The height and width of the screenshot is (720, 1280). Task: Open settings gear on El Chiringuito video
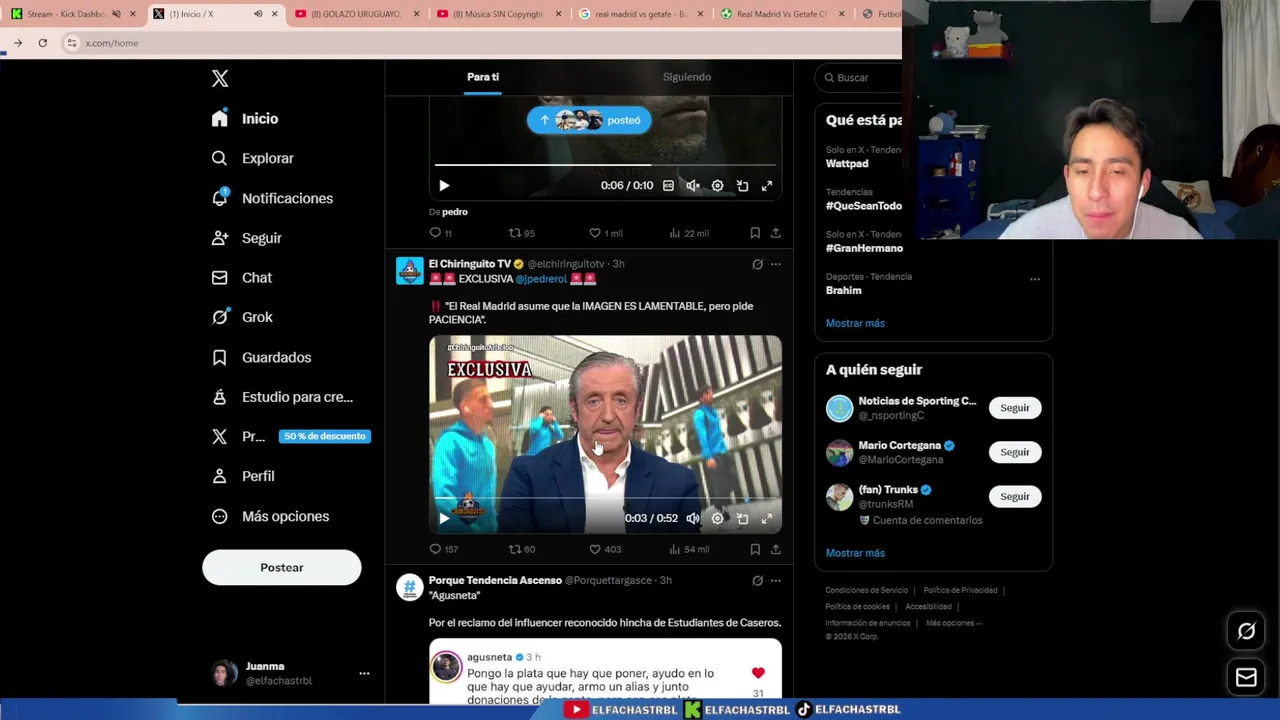click(x=717, y=519)
